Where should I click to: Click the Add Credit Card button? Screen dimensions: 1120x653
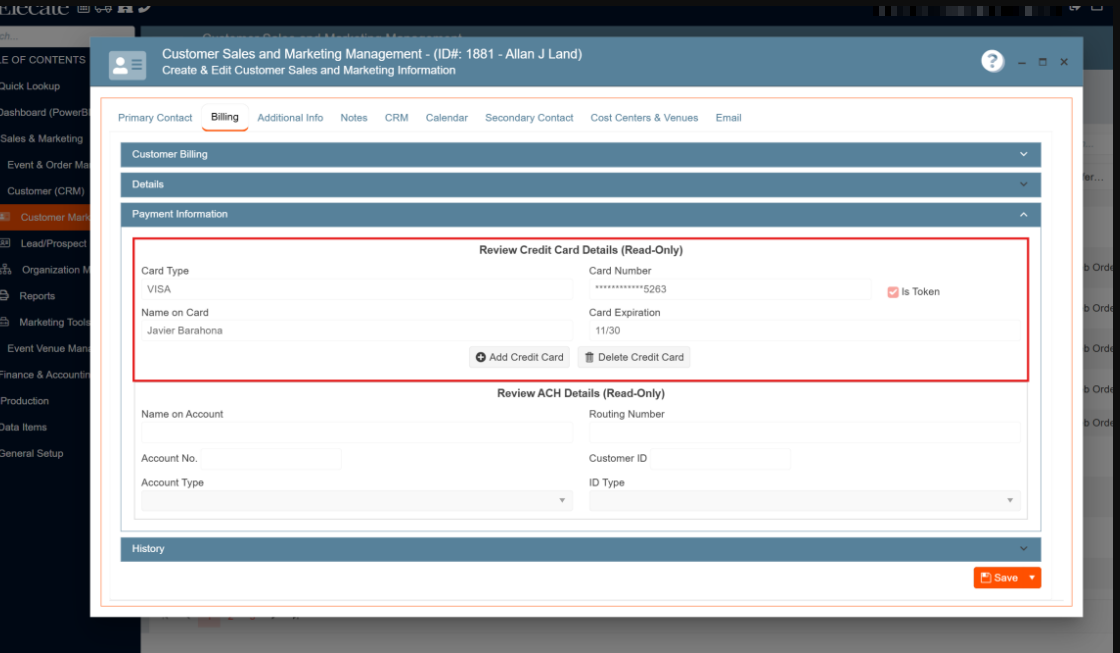coord(520,357)
